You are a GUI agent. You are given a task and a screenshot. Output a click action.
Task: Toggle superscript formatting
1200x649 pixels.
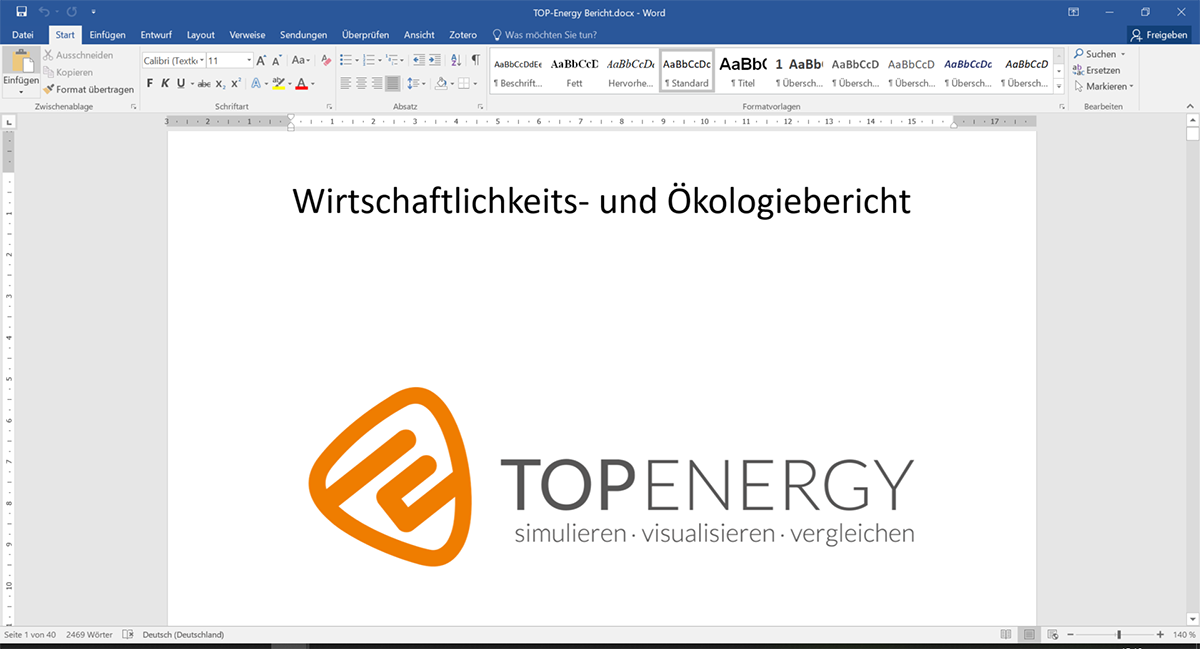(x=236, y=84)
